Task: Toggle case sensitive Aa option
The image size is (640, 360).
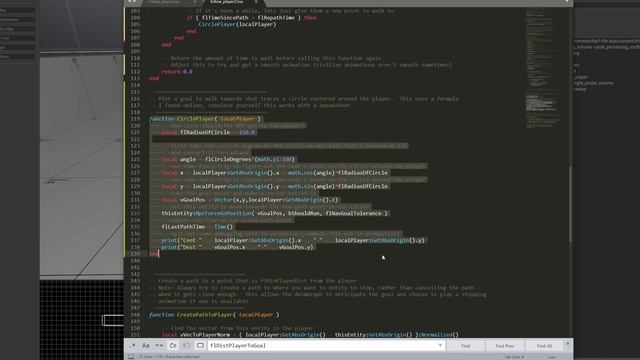Action: click(x=146, y=346)
